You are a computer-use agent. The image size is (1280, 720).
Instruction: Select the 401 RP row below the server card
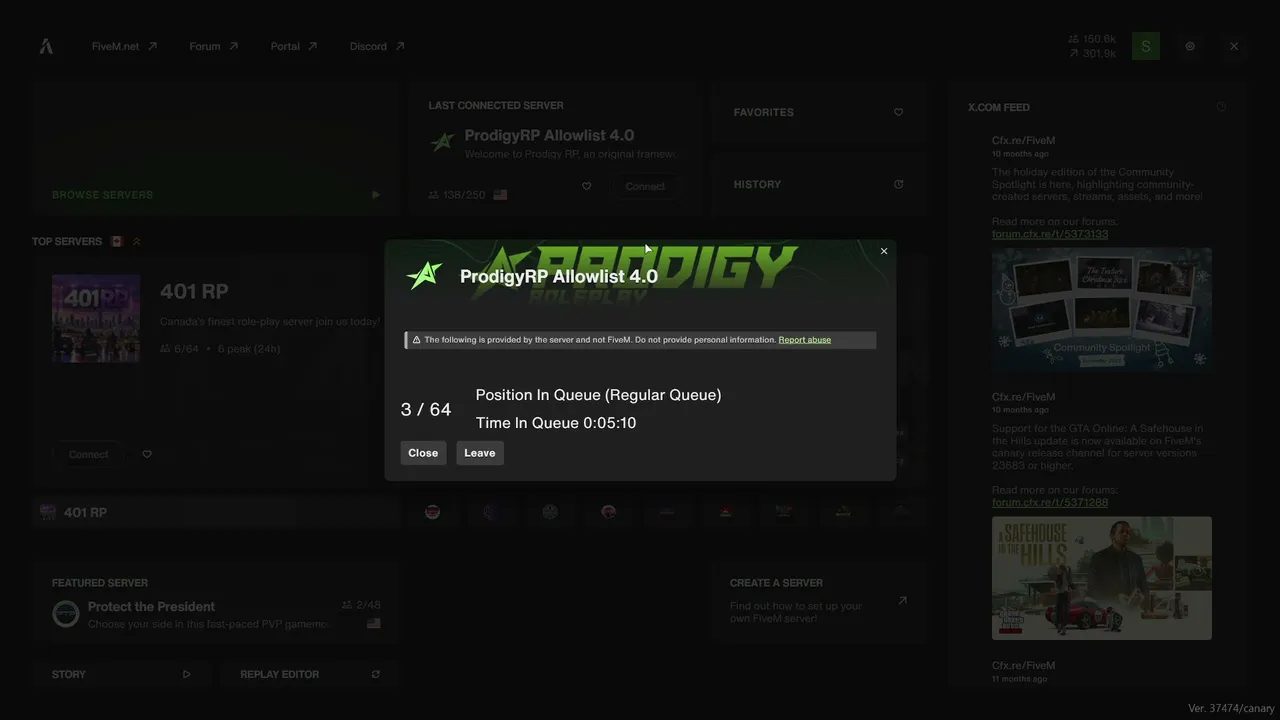click(x=216, y=512)
